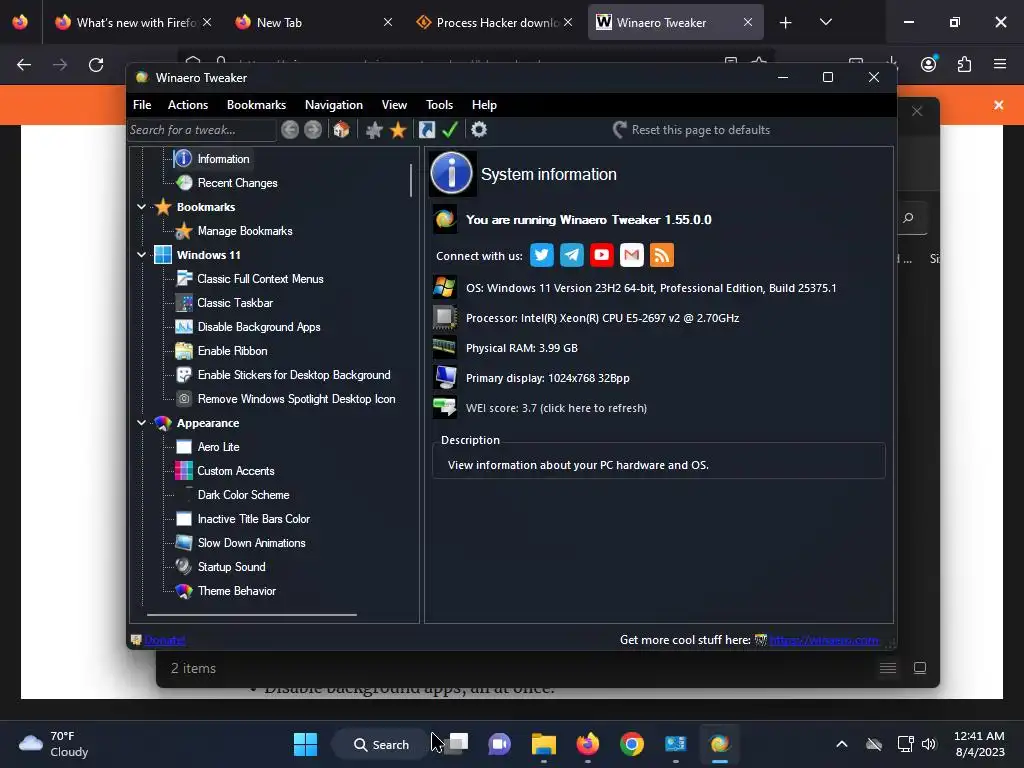
Task: Click WEI score text to refresh
Action: tap(556, 408)
